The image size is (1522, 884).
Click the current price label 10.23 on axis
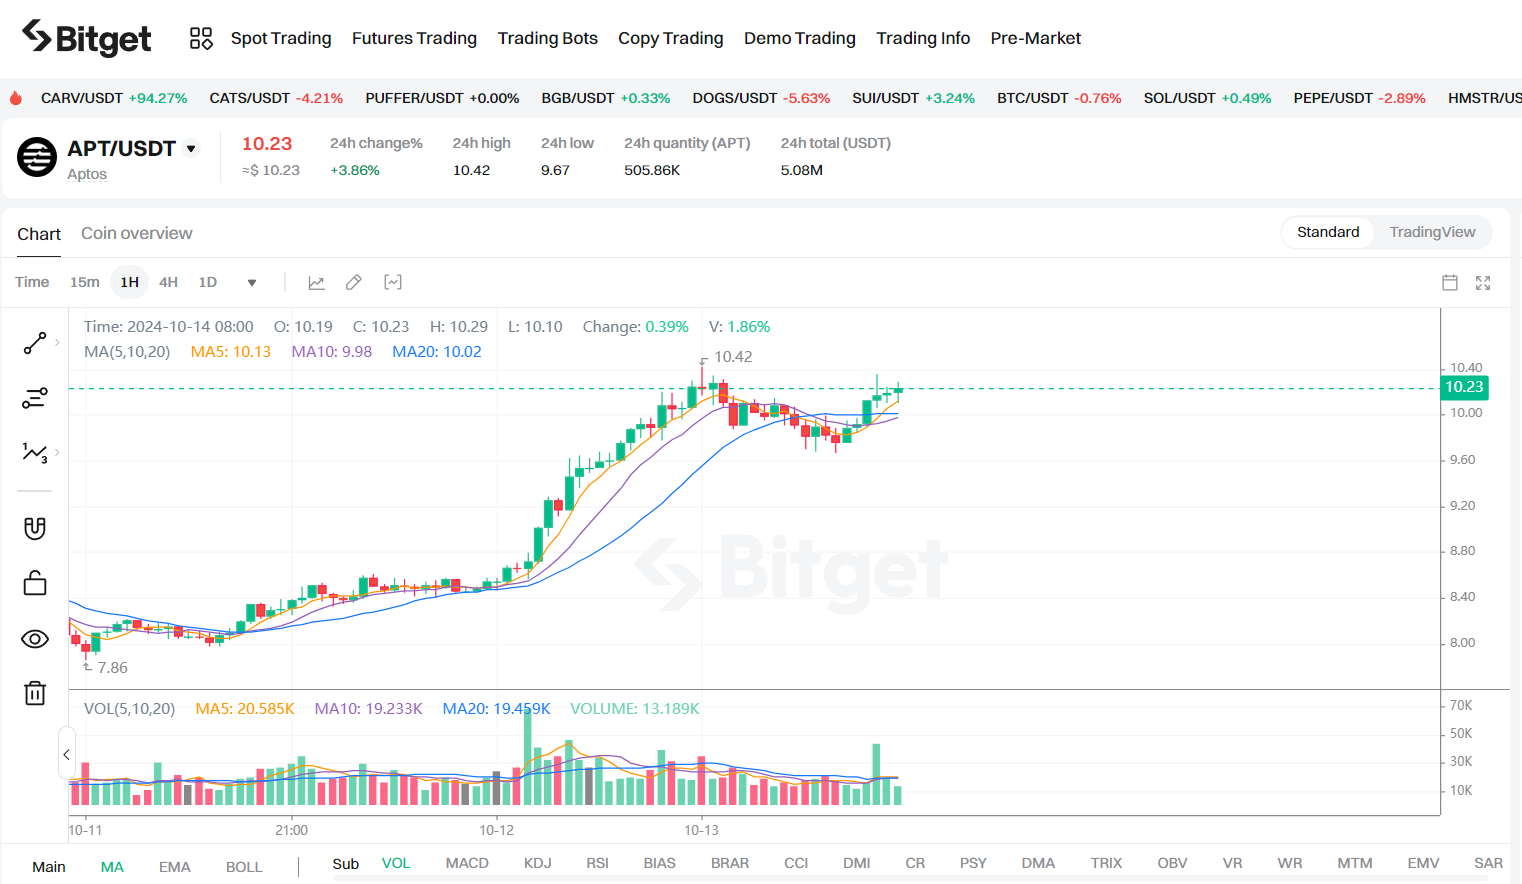pos(1464,387)
